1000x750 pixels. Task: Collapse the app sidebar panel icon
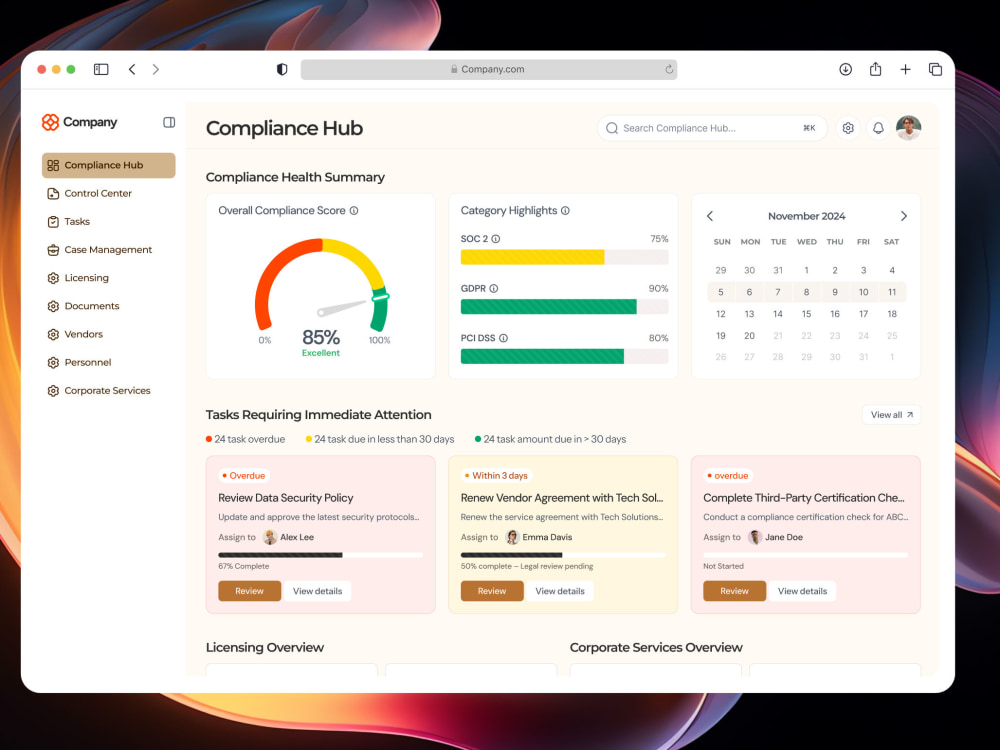(169, 122)
